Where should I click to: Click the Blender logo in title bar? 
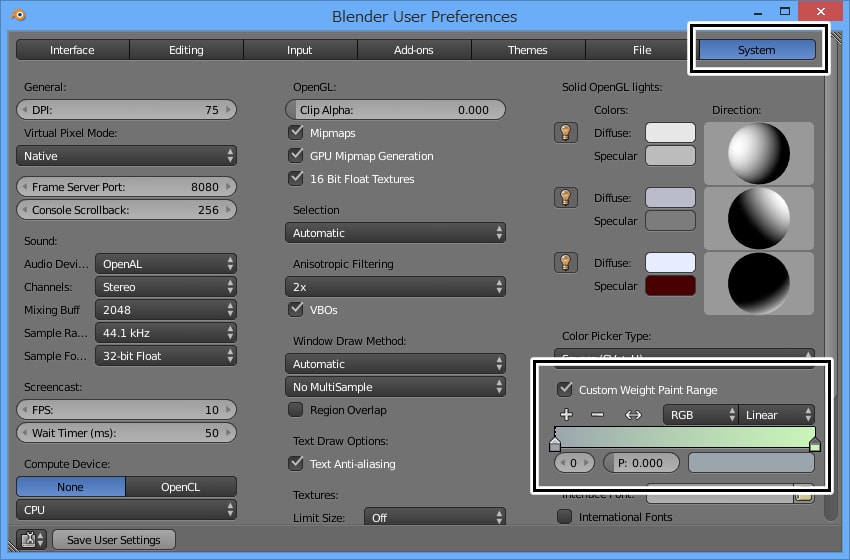(19, 15)
